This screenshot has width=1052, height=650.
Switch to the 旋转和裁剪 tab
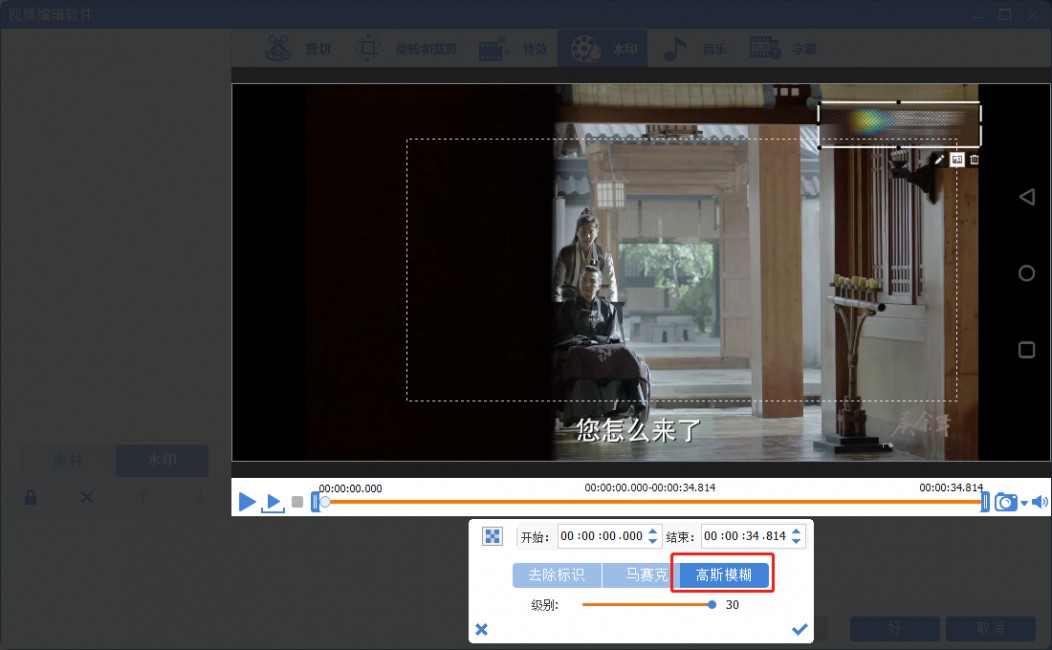pyautogui.click(x=406, y=49)
